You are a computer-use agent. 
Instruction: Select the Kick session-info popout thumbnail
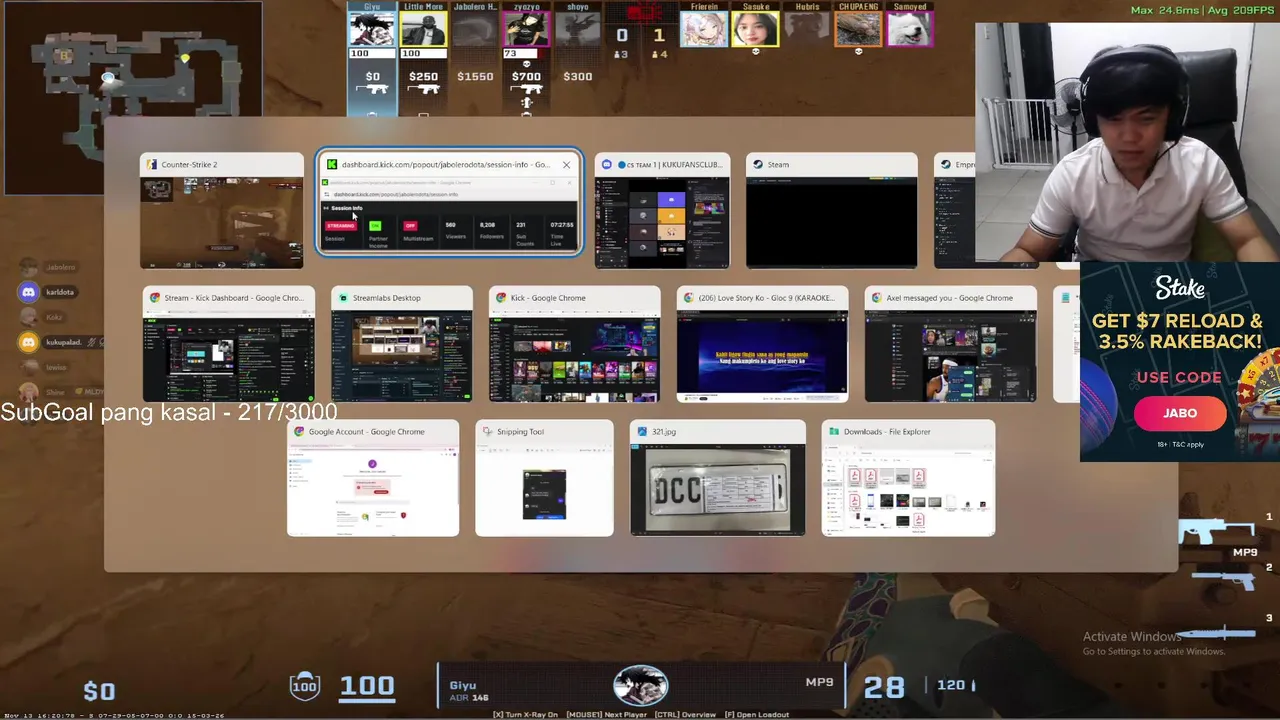pos(449,203)
